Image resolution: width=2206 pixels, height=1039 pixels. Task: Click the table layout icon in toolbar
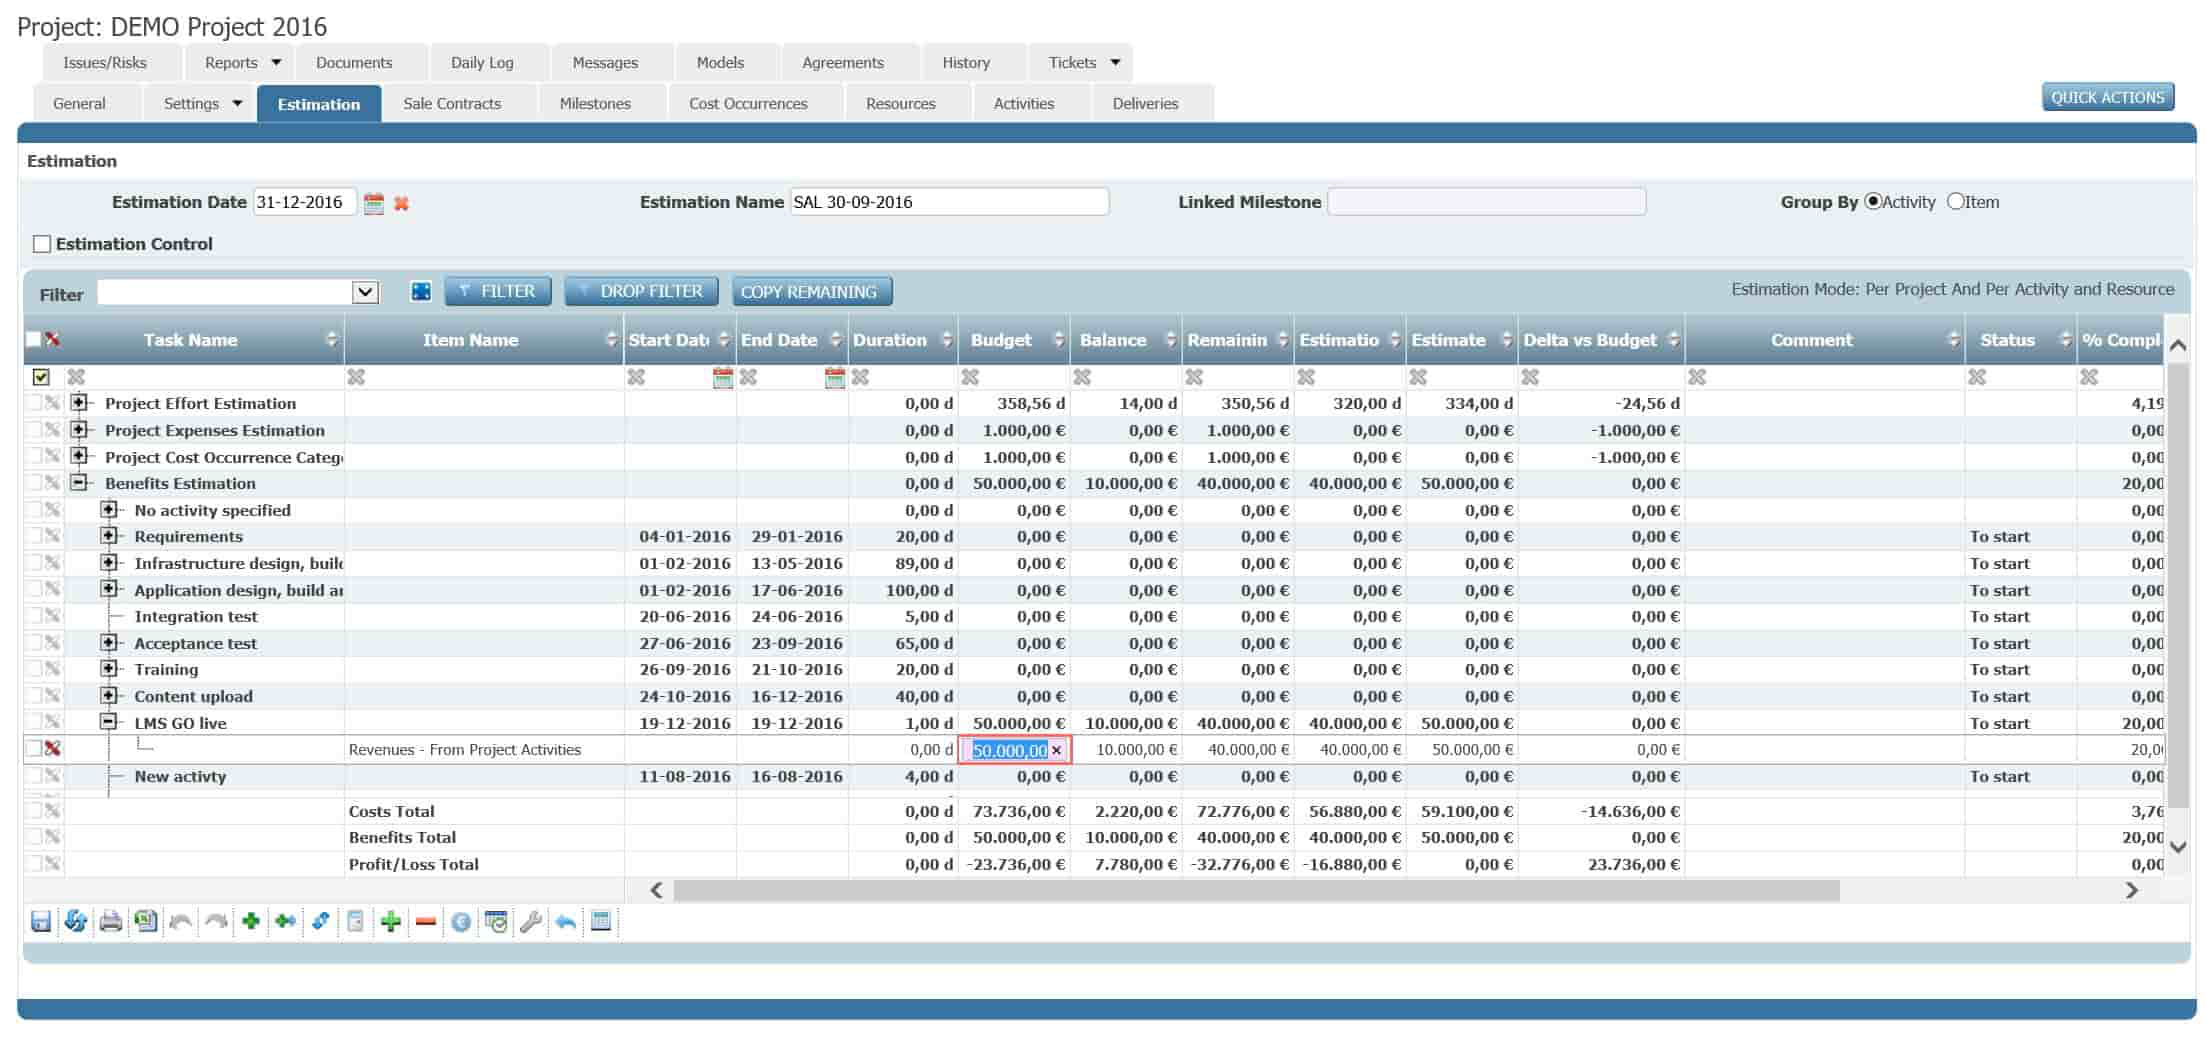coord(601,921)
